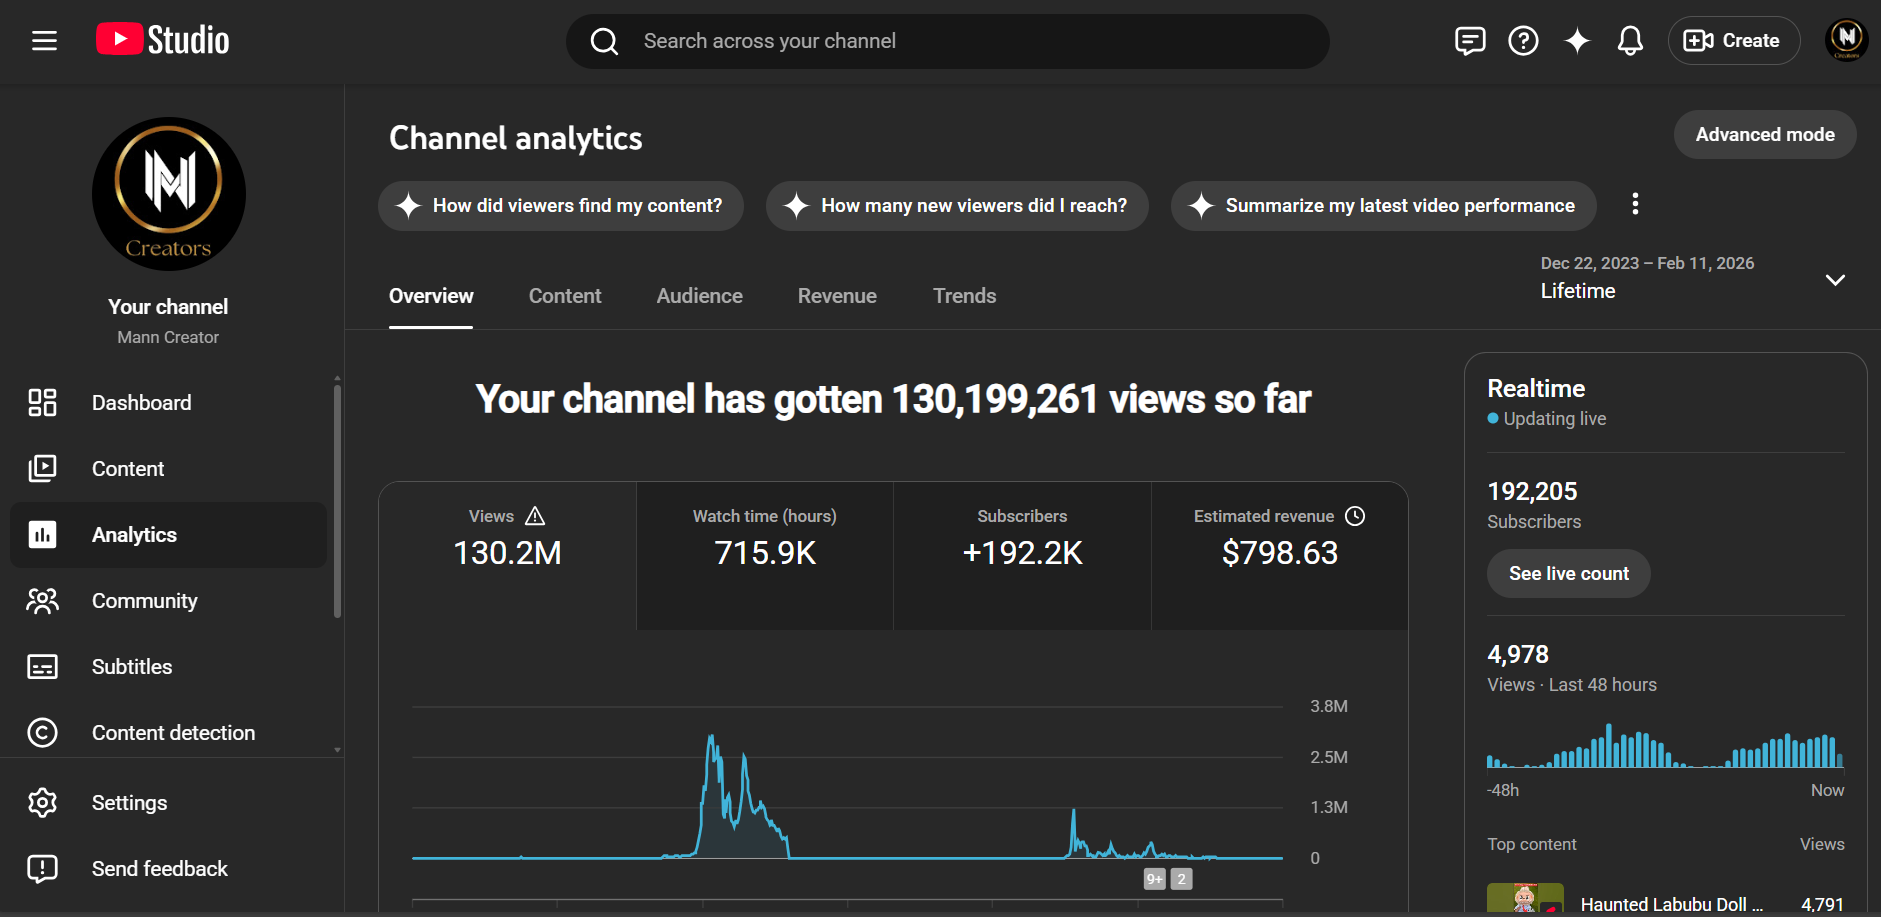Open the hamburger navigation menu
Viewport: 1881px width, 917px height.
tap(44, 41)
